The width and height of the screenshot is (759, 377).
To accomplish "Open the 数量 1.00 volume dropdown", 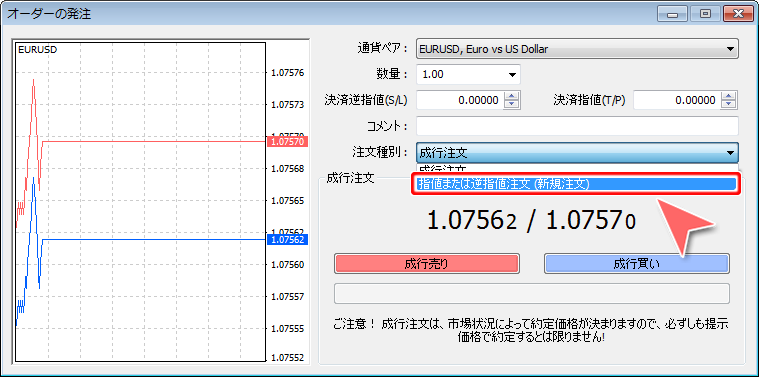I will tap(468, 75).
